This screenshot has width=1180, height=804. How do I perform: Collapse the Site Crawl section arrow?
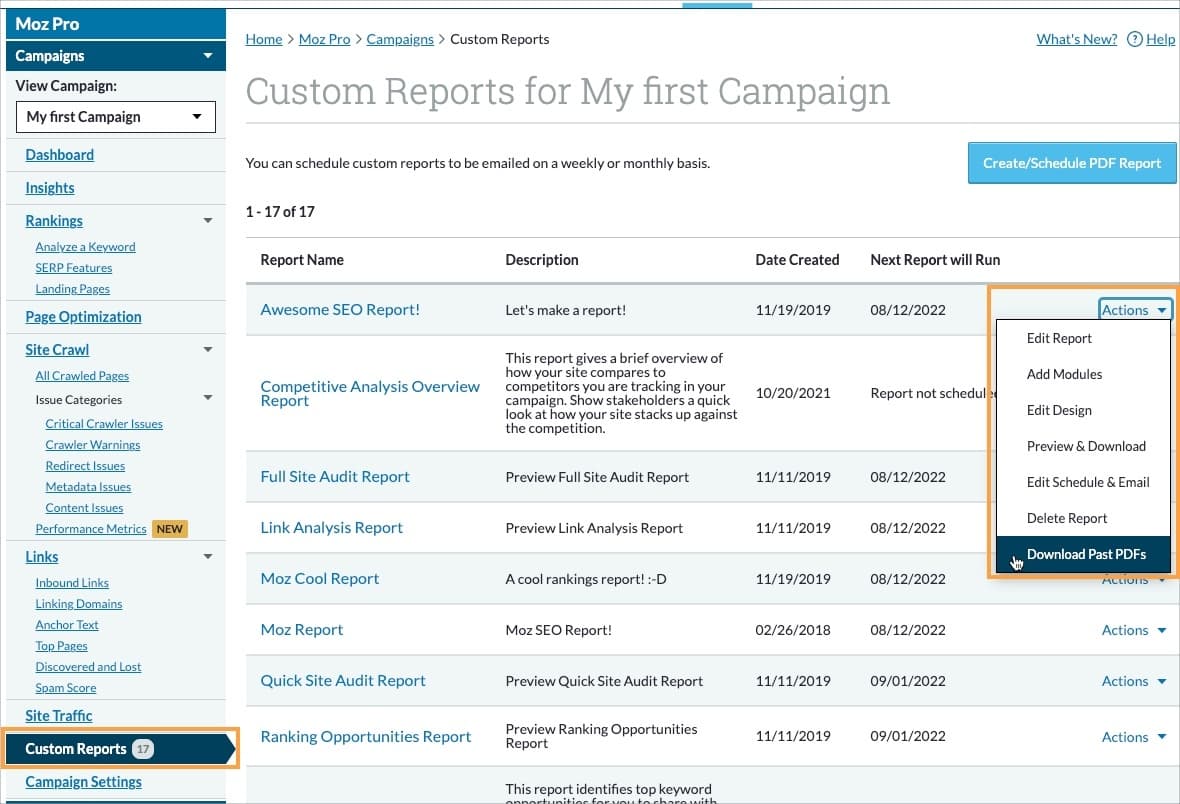(x=208, y=350)
